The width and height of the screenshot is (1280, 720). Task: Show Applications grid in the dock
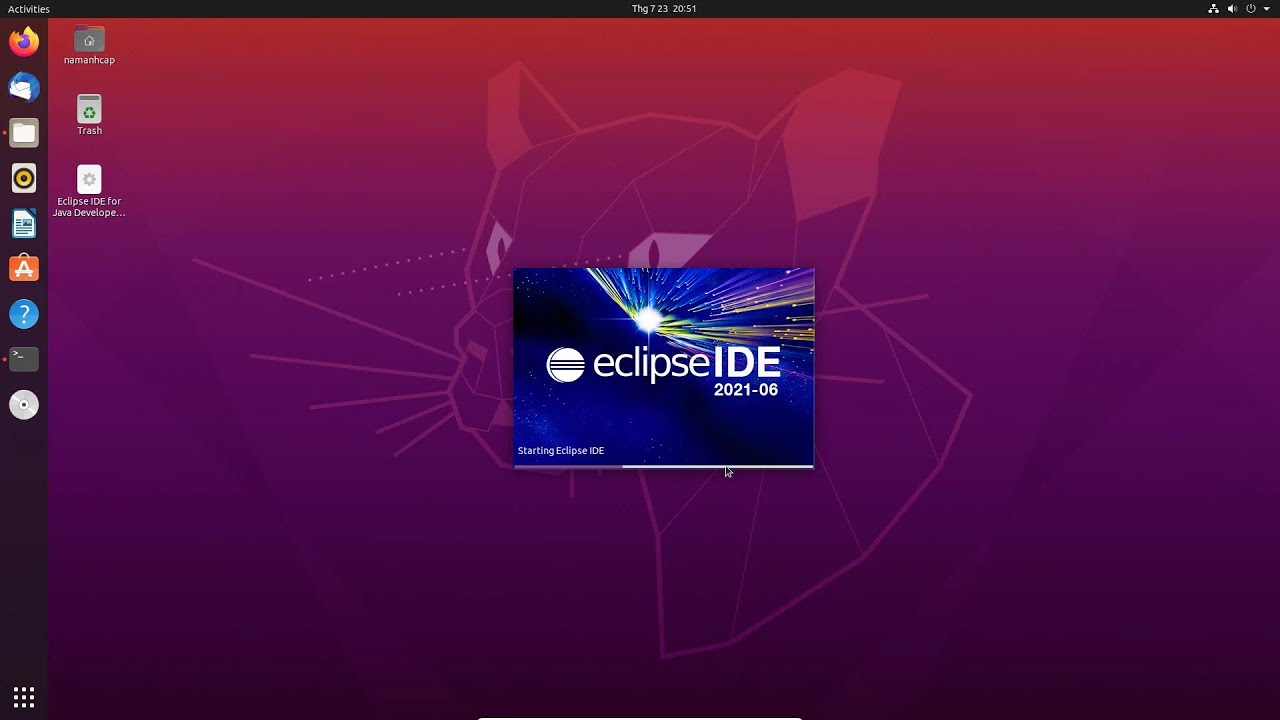(x=24, y=697)
